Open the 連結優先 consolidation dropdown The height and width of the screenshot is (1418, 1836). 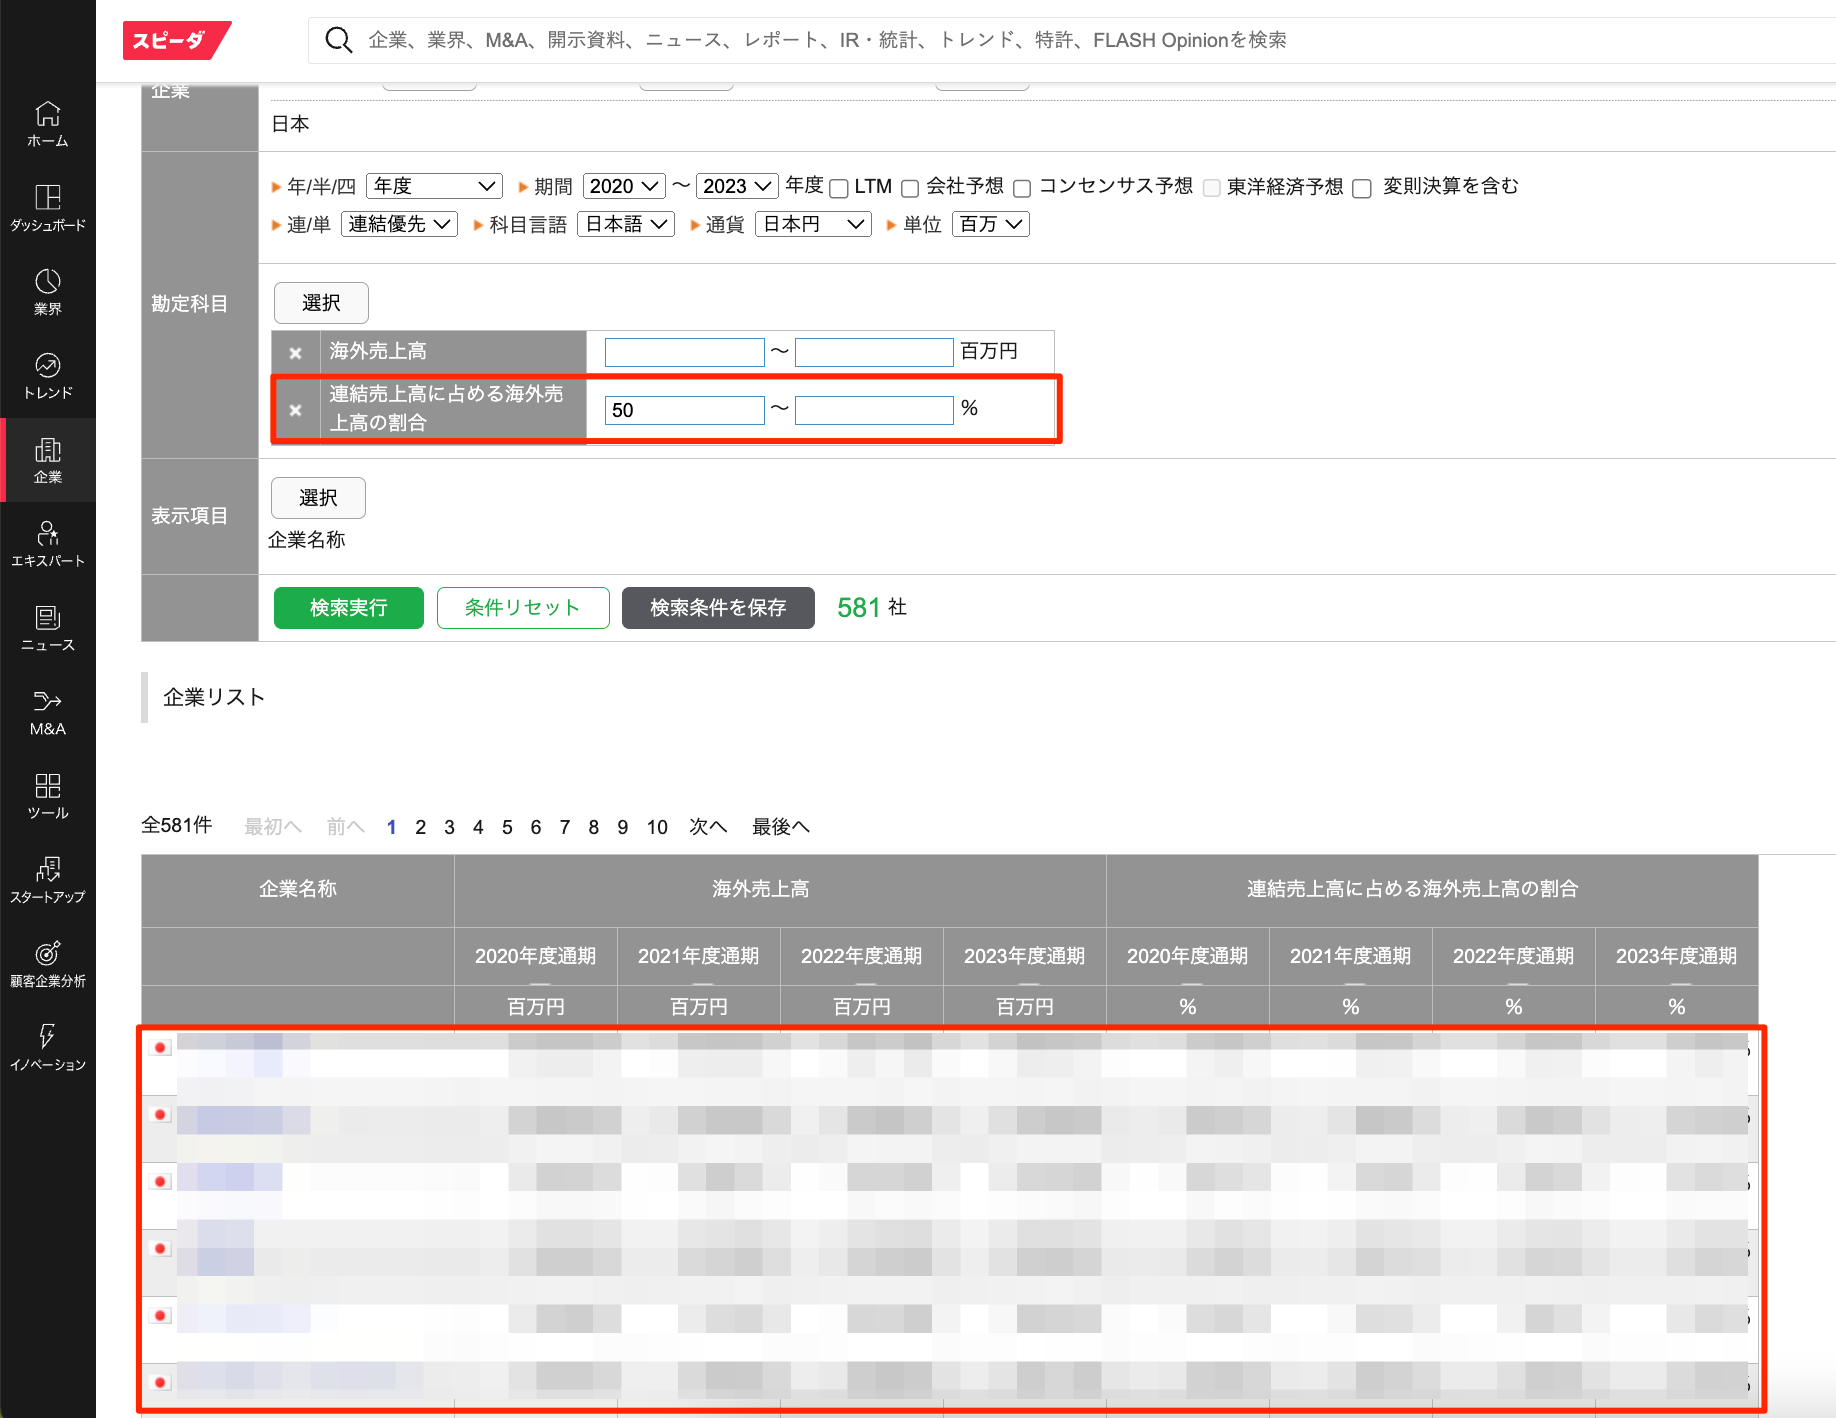399,224
